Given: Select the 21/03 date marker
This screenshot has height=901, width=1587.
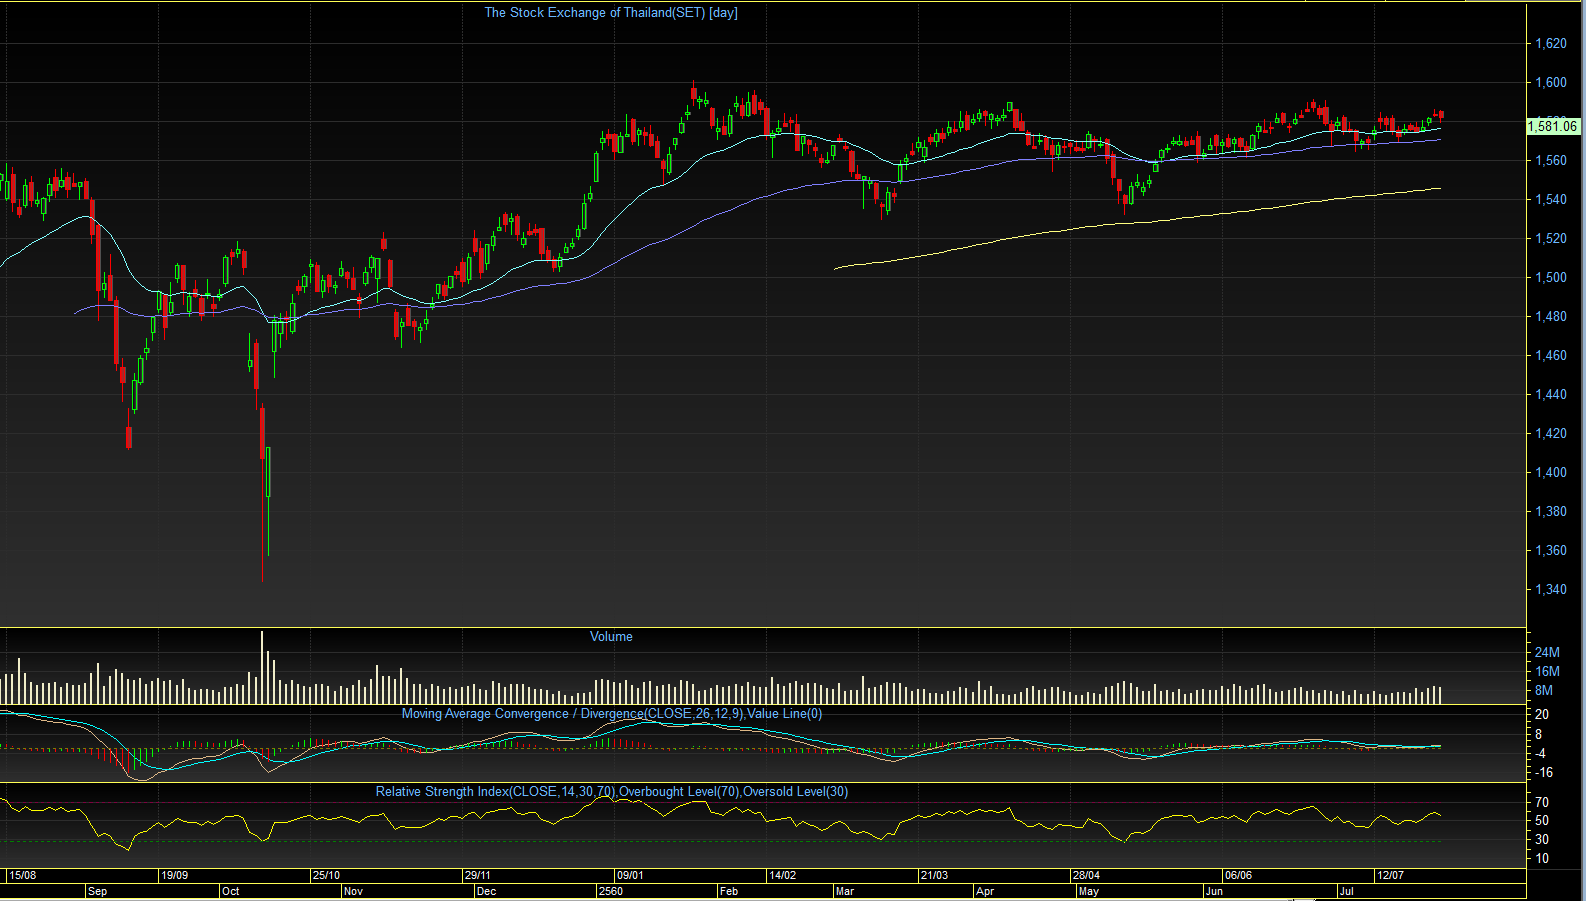Looking at the screenshot, I should click(934, 876).
